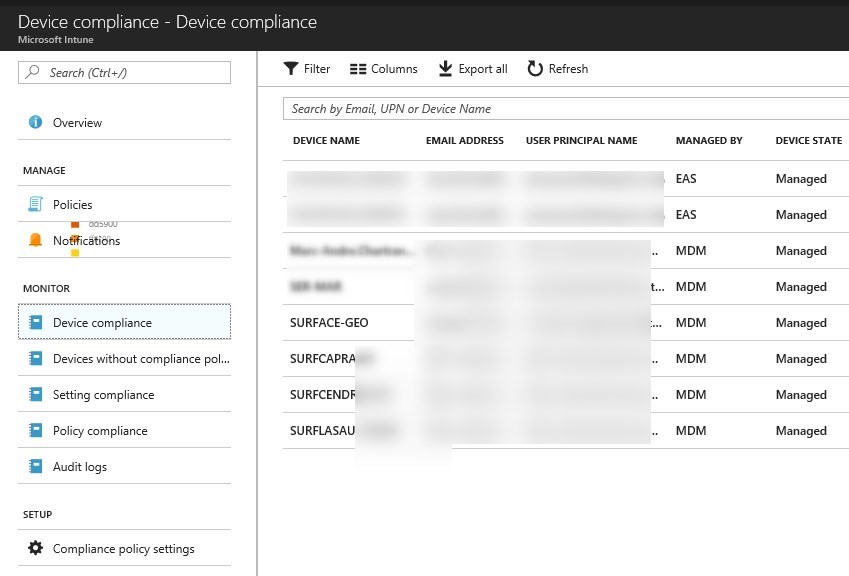Select Device compliance in Monitor
The height and width of the screenshot is (576, 849).
coord(124,322)
